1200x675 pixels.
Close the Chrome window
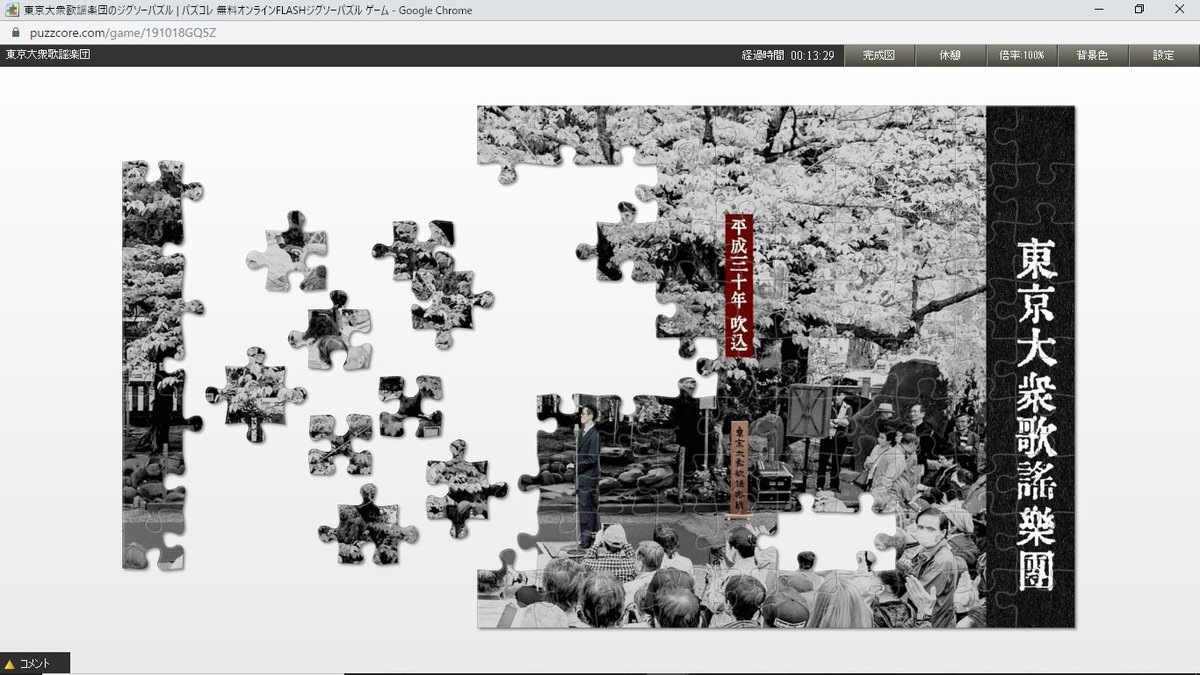click(1179, 10)
